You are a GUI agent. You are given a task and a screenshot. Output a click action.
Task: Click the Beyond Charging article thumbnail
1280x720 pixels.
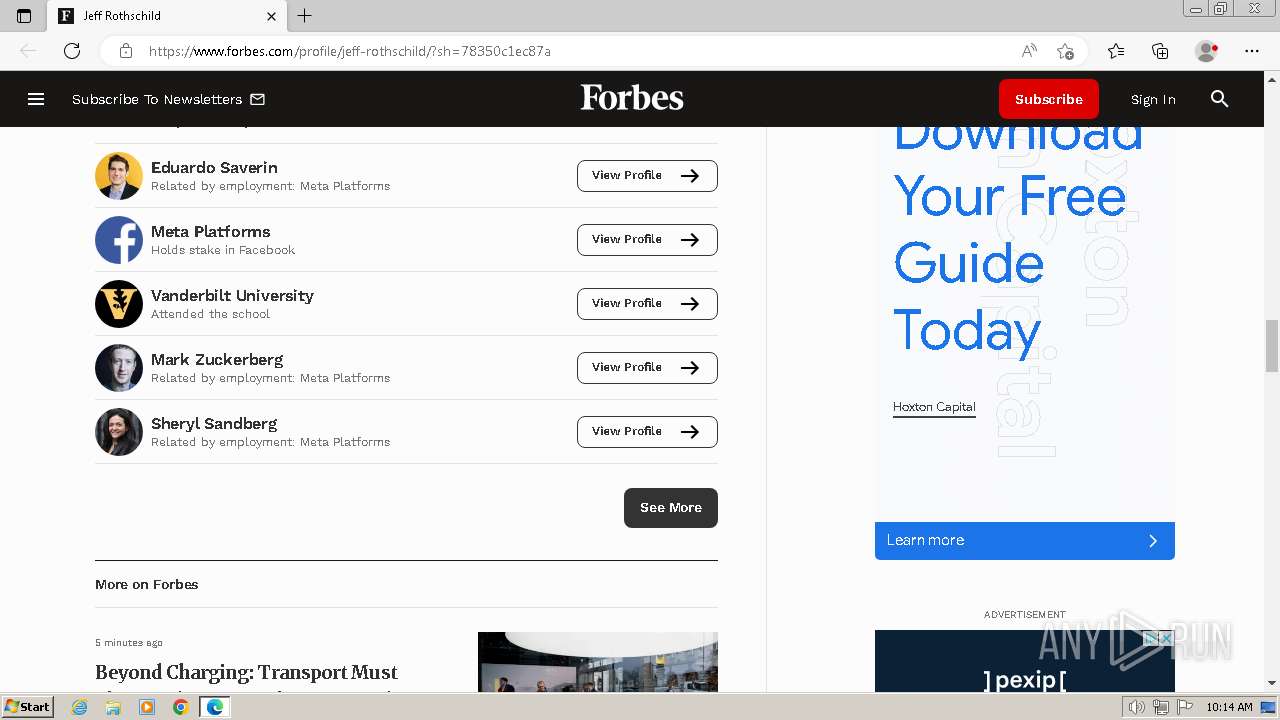pos(598,662)
